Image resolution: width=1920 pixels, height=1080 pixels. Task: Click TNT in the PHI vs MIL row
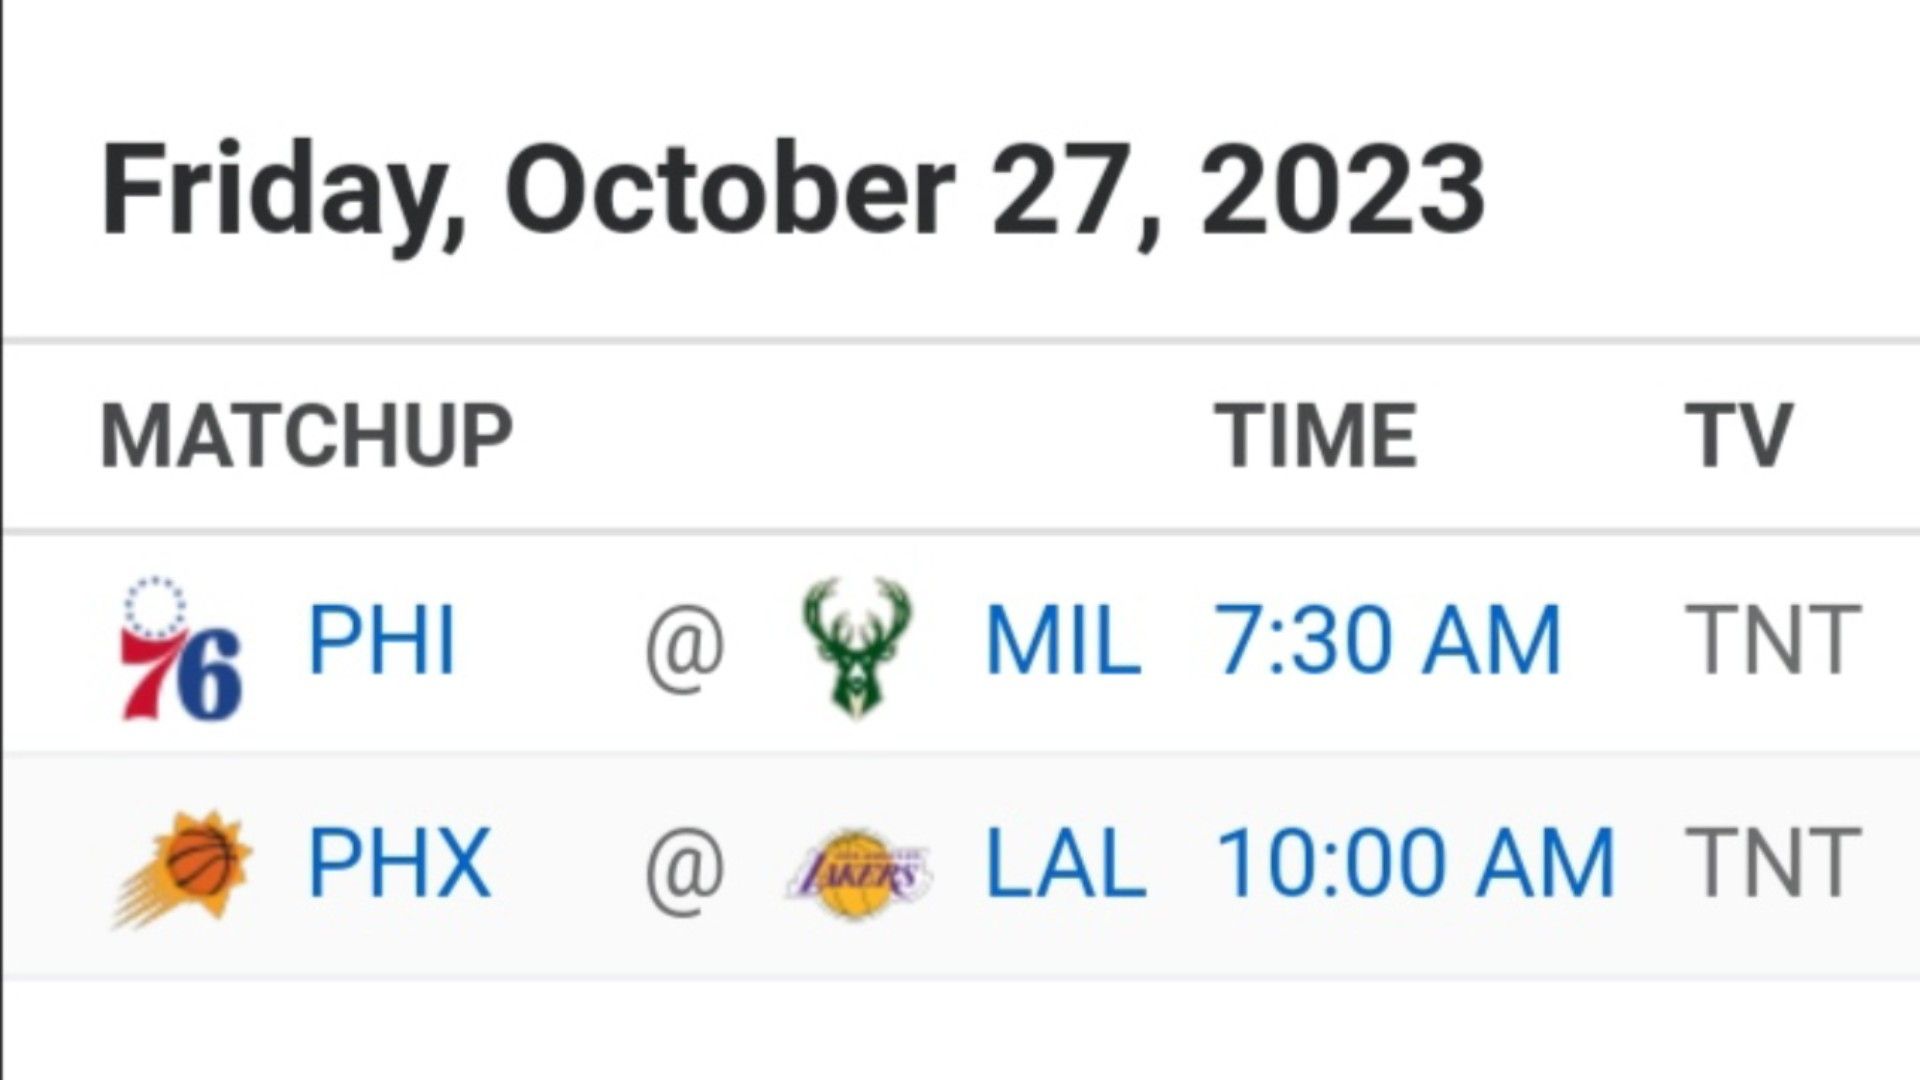coord(1772,640)
